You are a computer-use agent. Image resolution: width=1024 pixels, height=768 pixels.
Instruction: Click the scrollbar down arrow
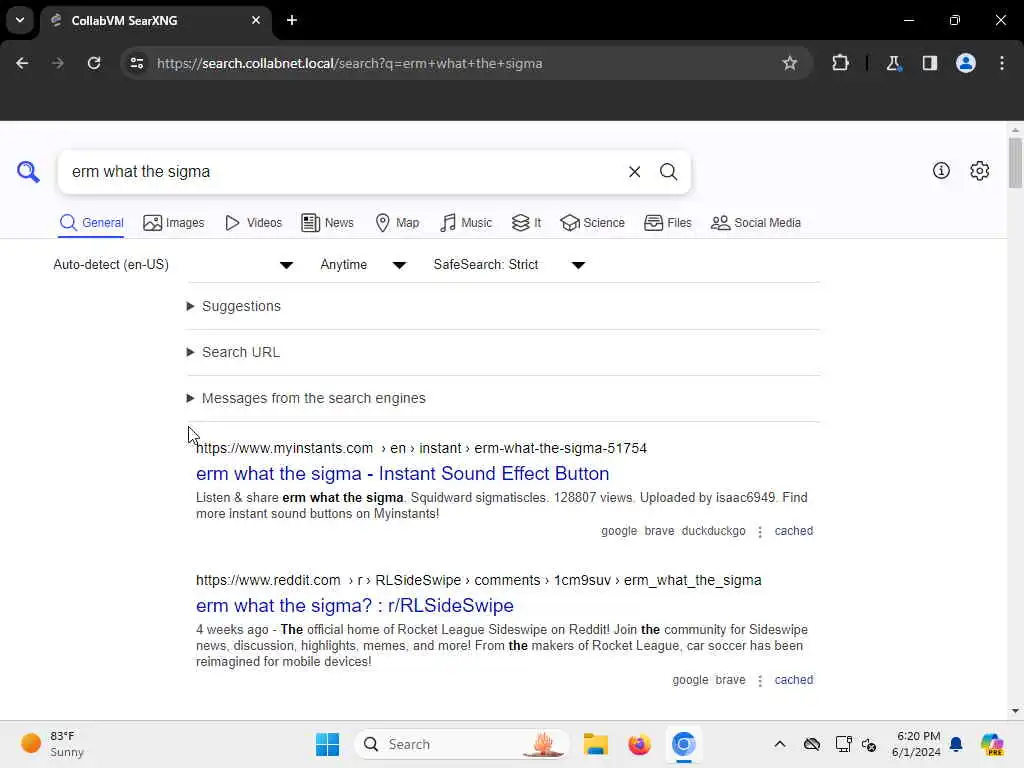pos(1015,711)
